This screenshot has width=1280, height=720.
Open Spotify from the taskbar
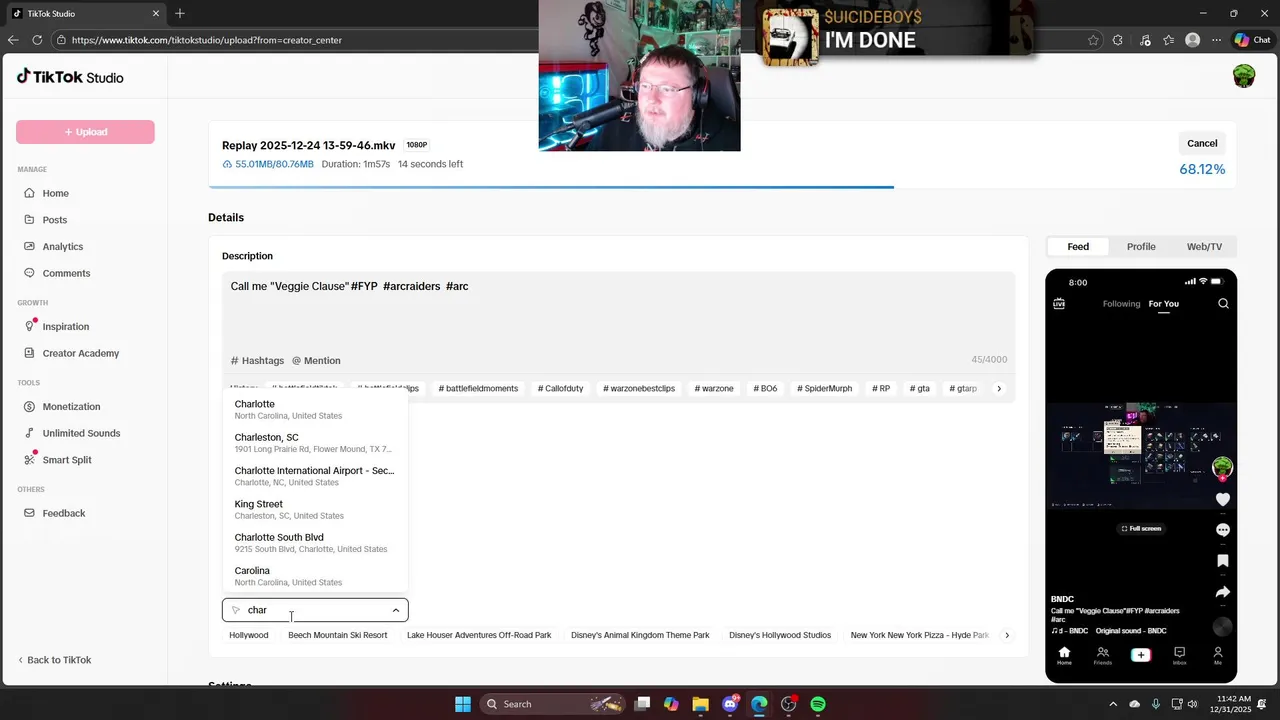tap(818, 704)
